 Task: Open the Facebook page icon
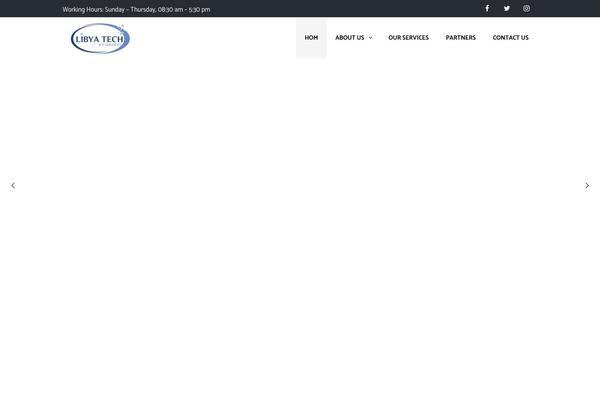pos(487,8)
